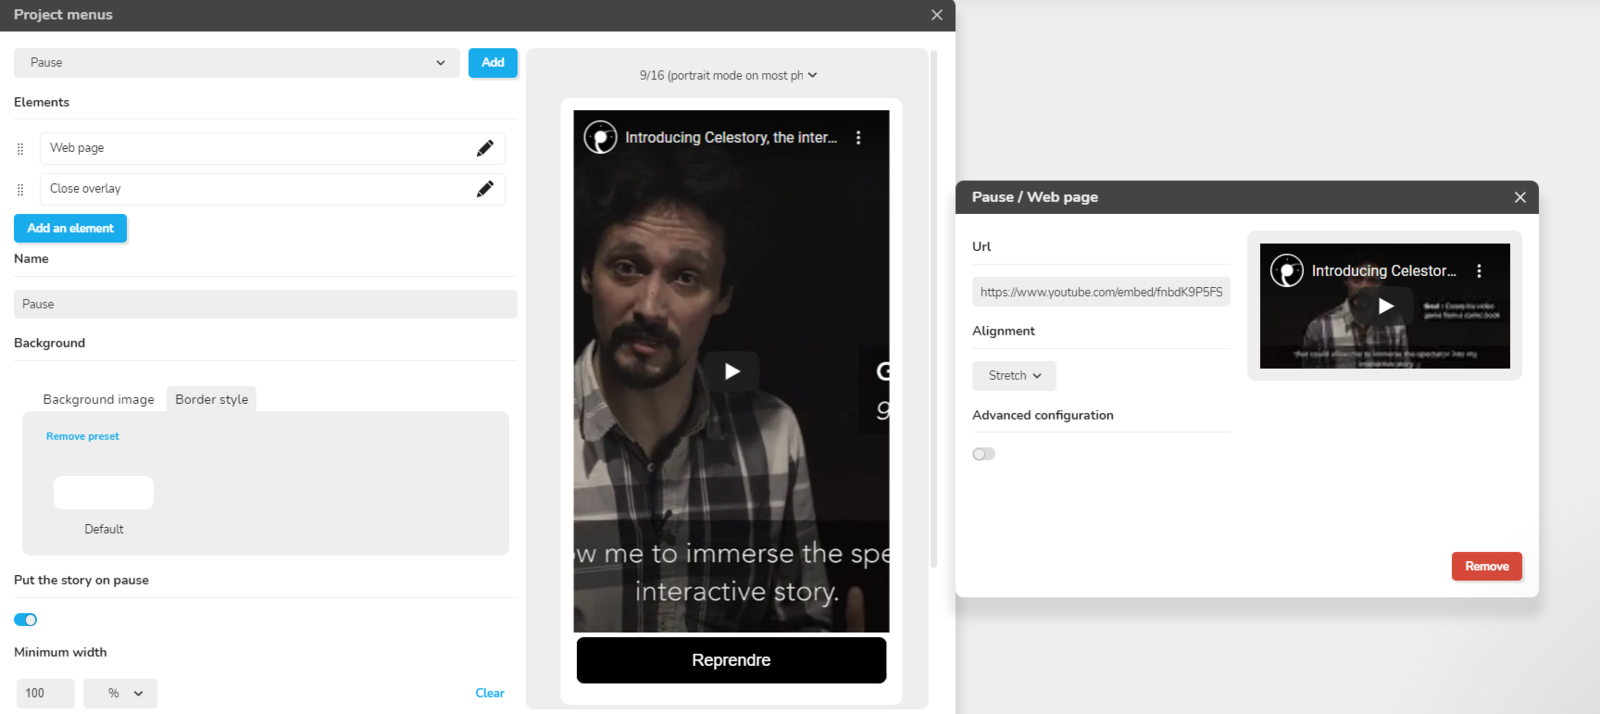The height and width of the screenshot is (714, 1600).
Task: Switch to the Background image tab
Action: [98, 399]
